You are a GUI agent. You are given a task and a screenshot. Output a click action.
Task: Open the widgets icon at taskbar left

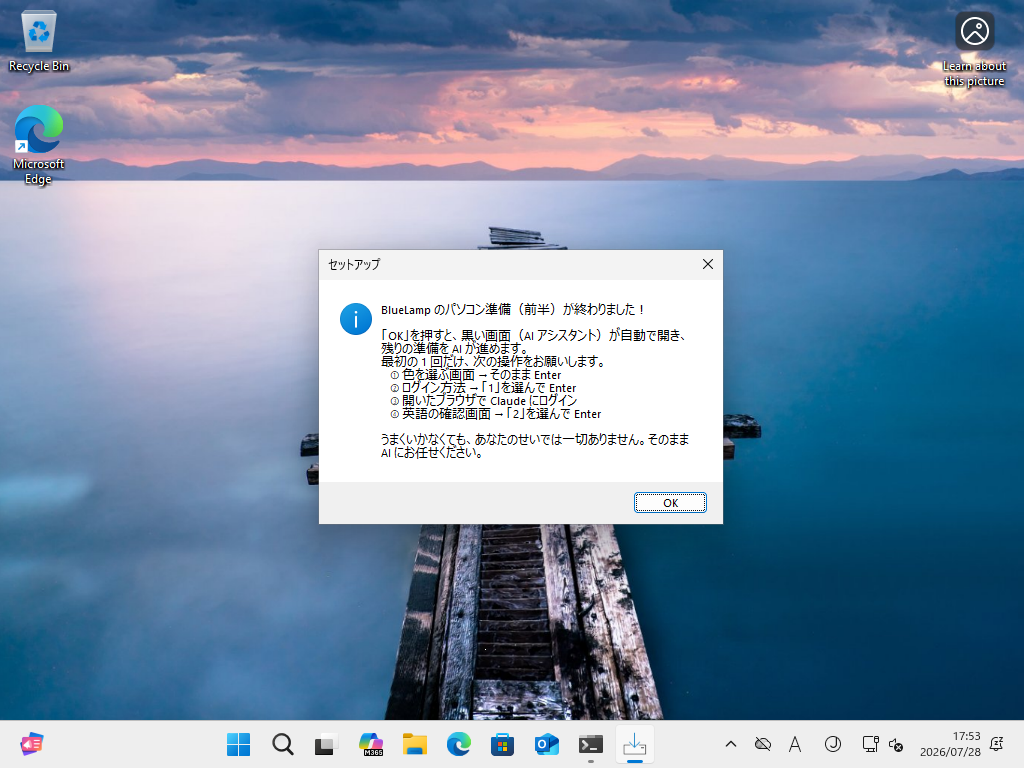pyautogui.click(x=32, y=744)
